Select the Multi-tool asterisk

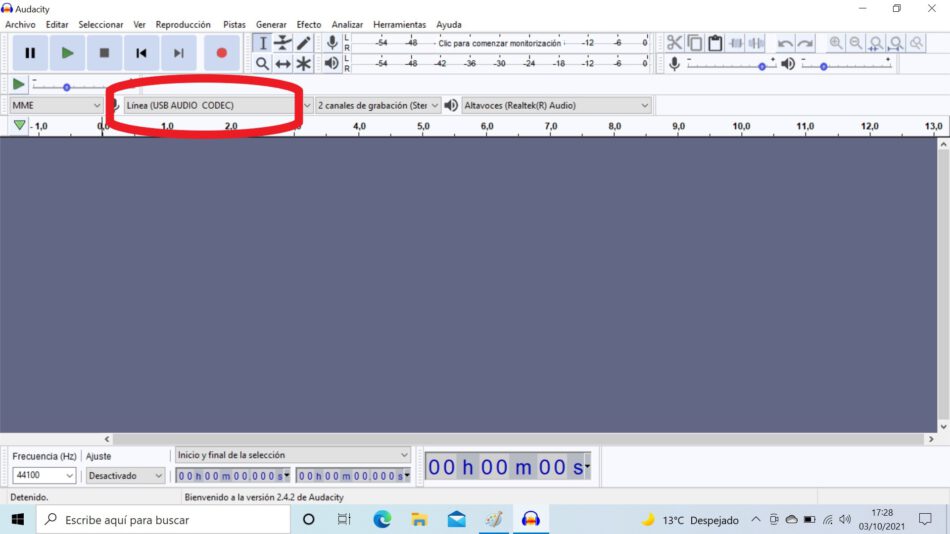coord(304,64)
